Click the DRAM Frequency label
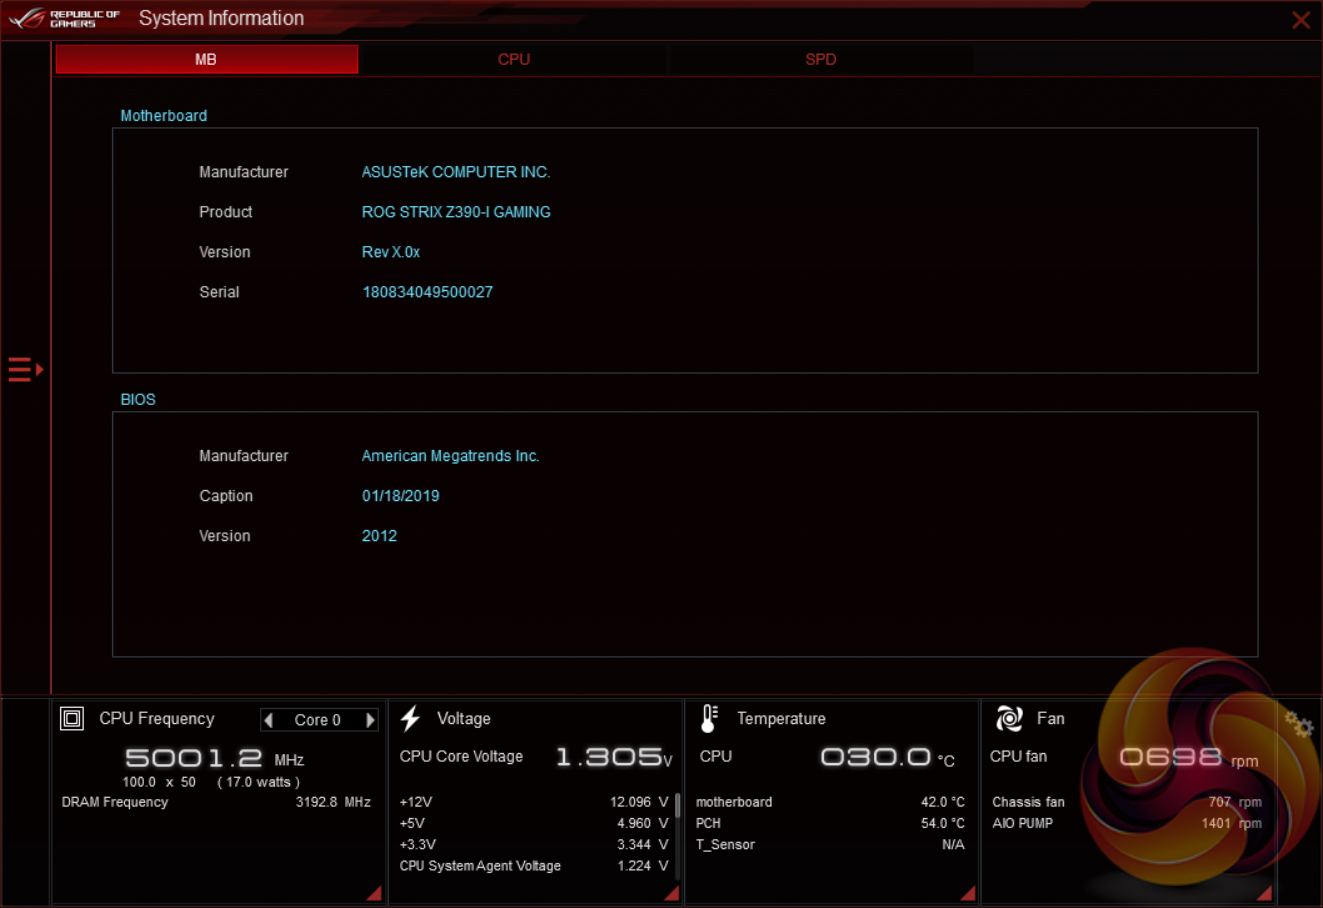Image resolution: width=1323 pixels, height=908 pixels. [115, 802]
